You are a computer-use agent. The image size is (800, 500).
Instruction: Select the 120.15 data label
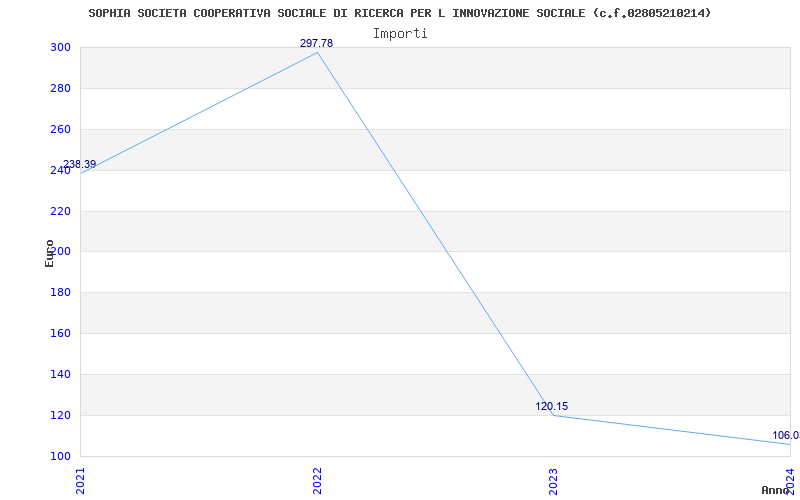pyautogui.click(x=552, y=407)
